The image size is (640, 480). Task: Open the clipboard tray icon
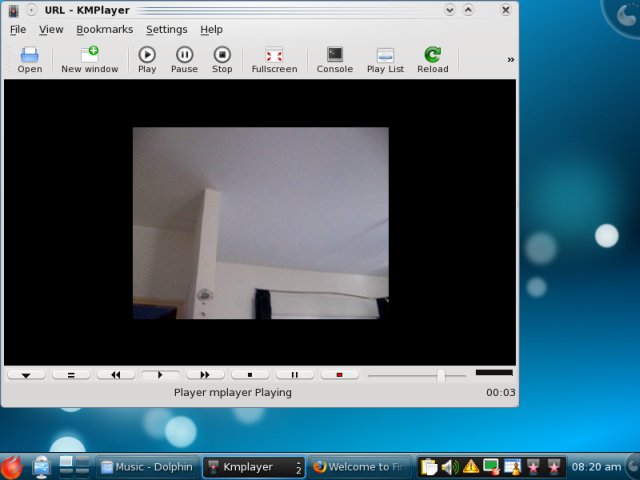point(429,467)
